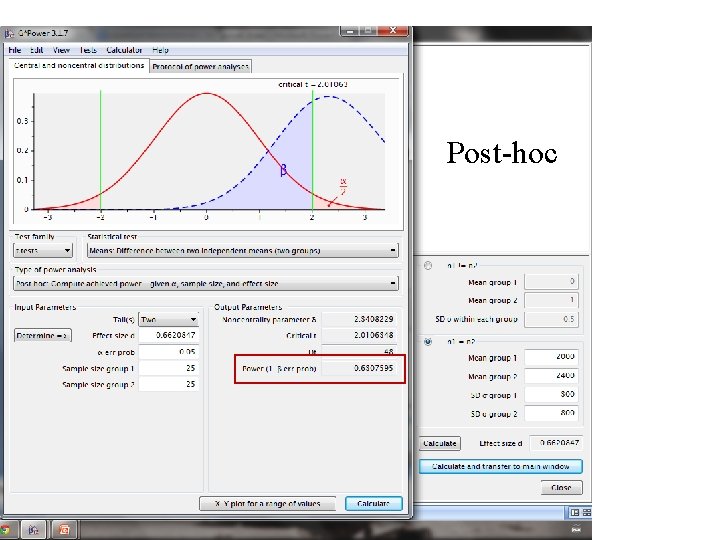Click the side panel Effect size d value

(x=557, y=443)
